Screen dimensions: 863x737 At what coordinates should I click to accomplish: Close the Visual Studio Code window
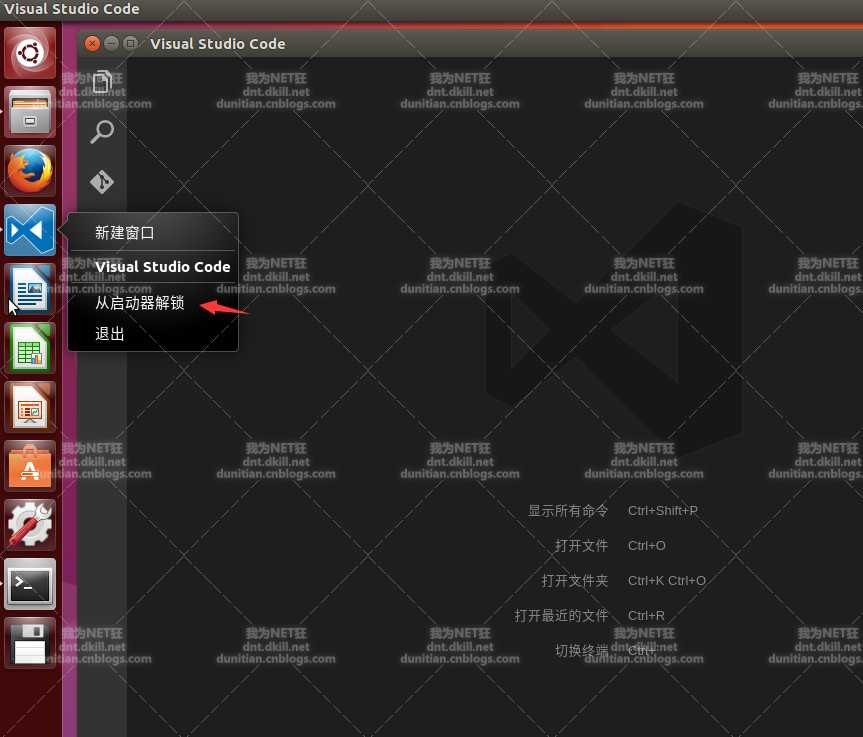(x=92, y=43)
